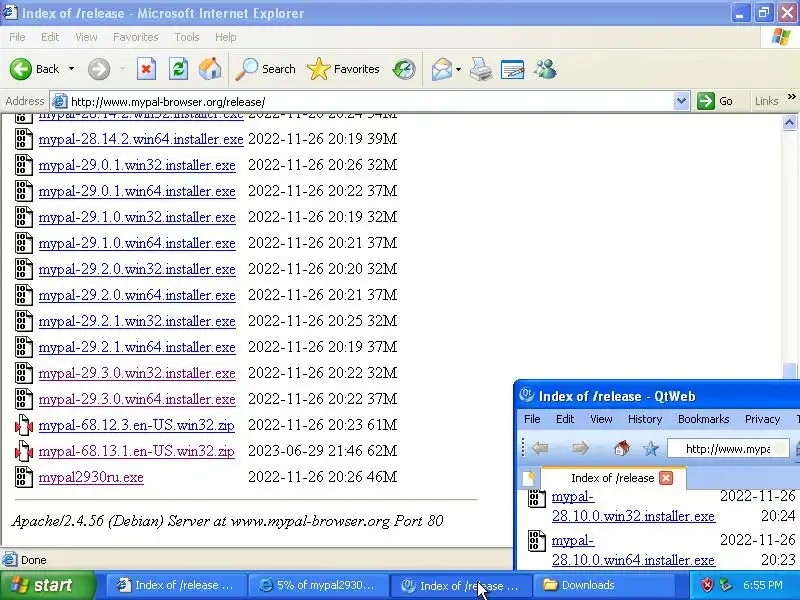Open the History clock icon

pyautogui.click(x=404, y=69)
